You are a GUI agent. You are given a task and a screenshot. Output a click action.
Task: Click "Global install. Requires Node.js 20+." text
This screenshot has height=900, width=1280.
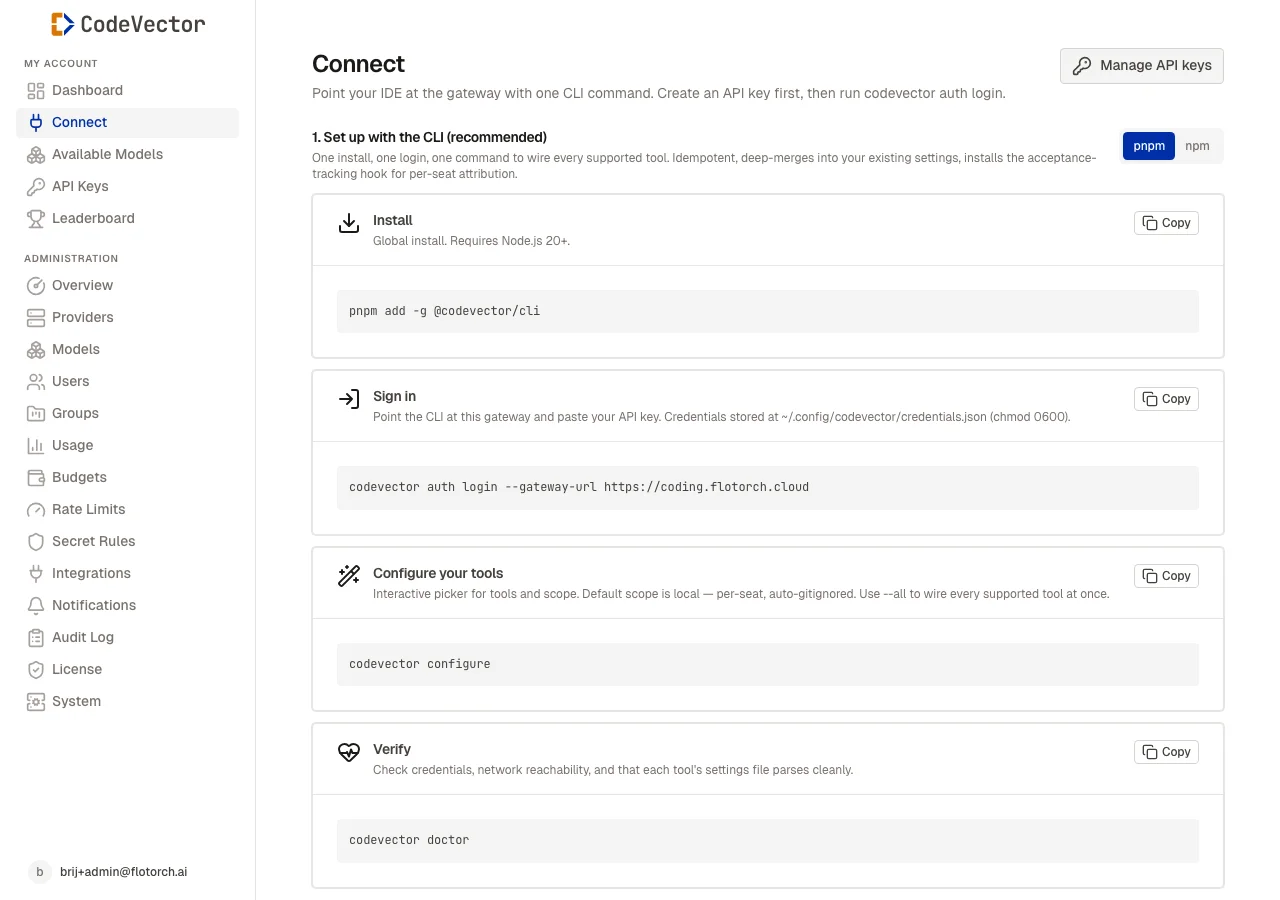coord(472,241)
